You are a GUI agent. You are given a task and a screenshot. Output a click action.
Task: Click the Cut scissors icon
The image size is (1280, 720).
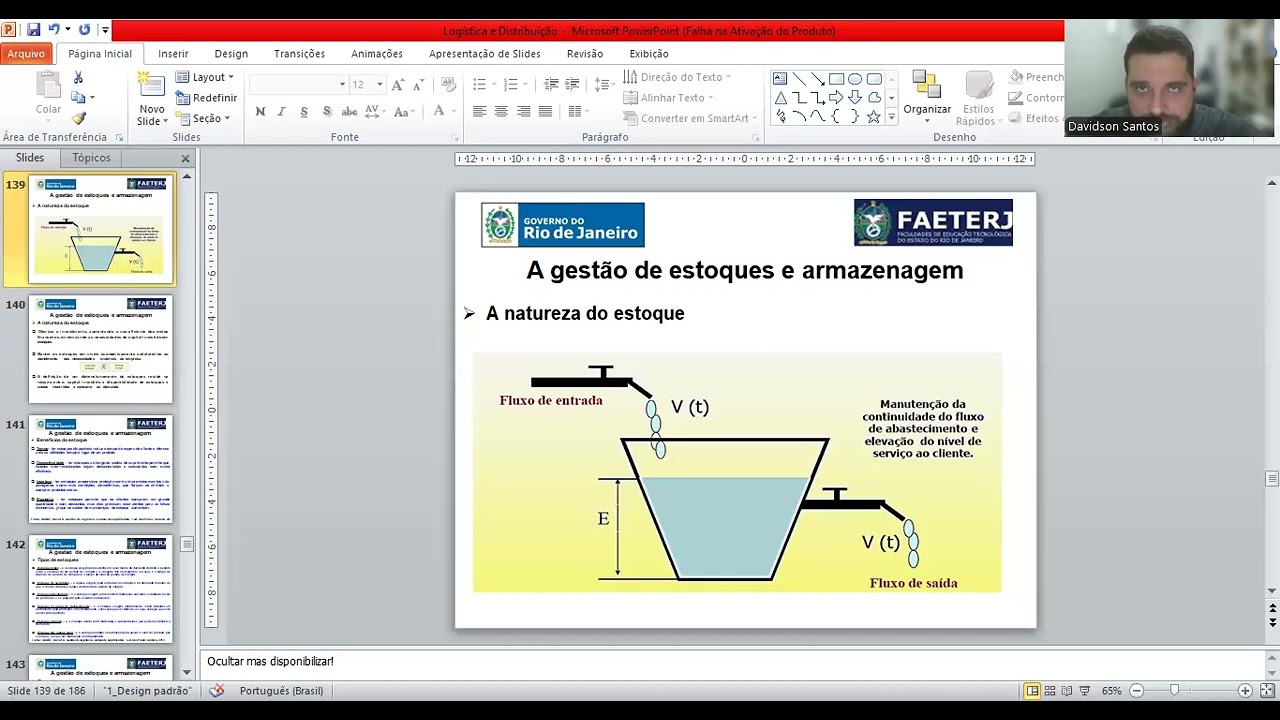(x=78, y=77)
